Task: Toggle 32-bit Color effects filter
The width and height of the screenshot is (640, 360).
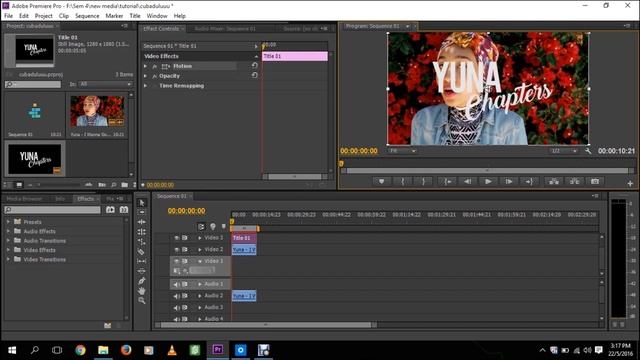Action: click(x=124, y=210)
